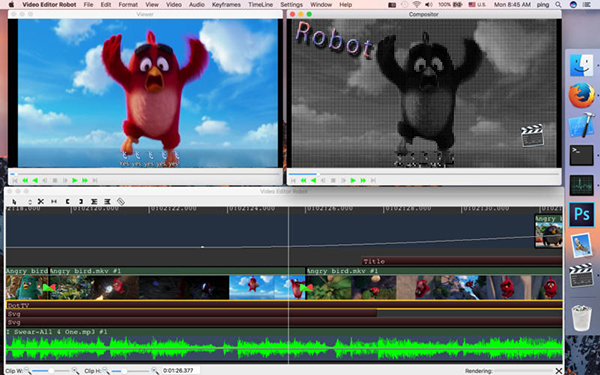Screen dimensions: 600x375
Task: Open Terminal from the Dock
Action: point(581,155)
